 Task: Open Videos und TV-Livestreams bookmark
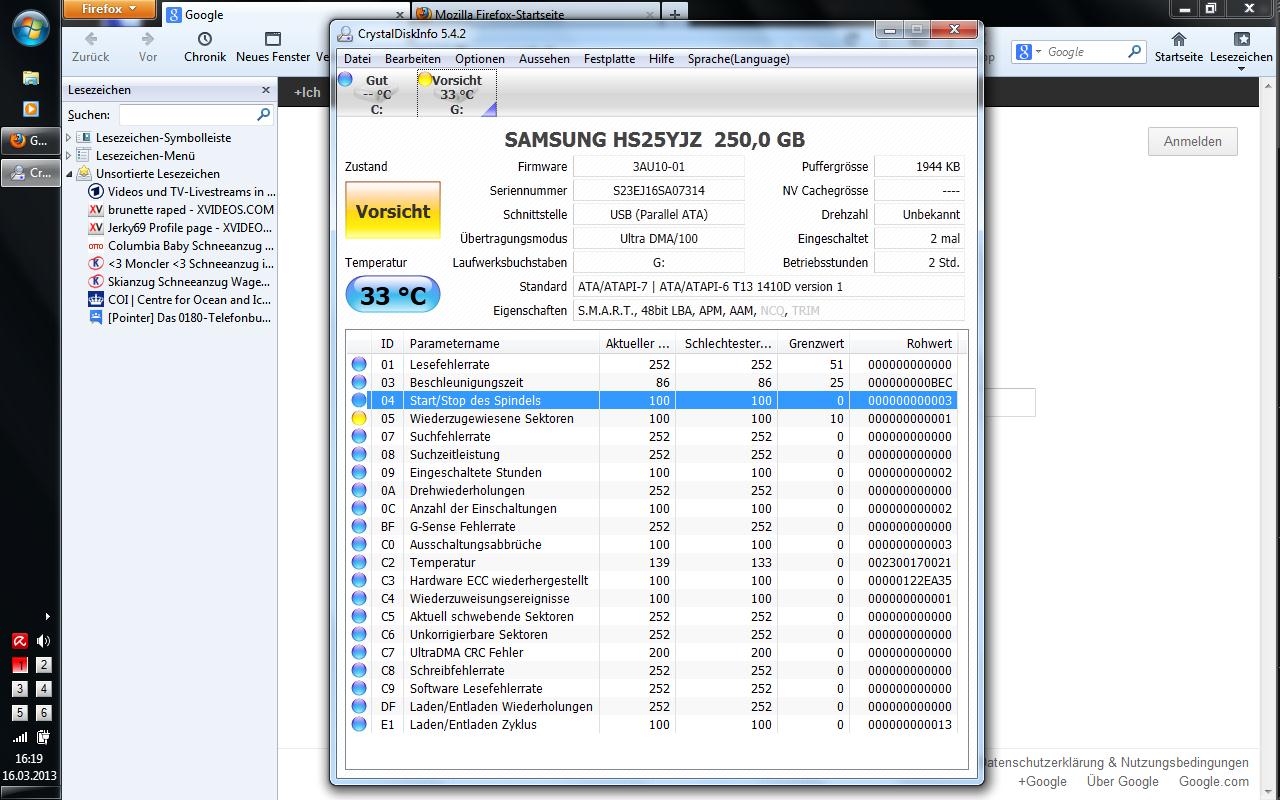click(x=183, y=192)
